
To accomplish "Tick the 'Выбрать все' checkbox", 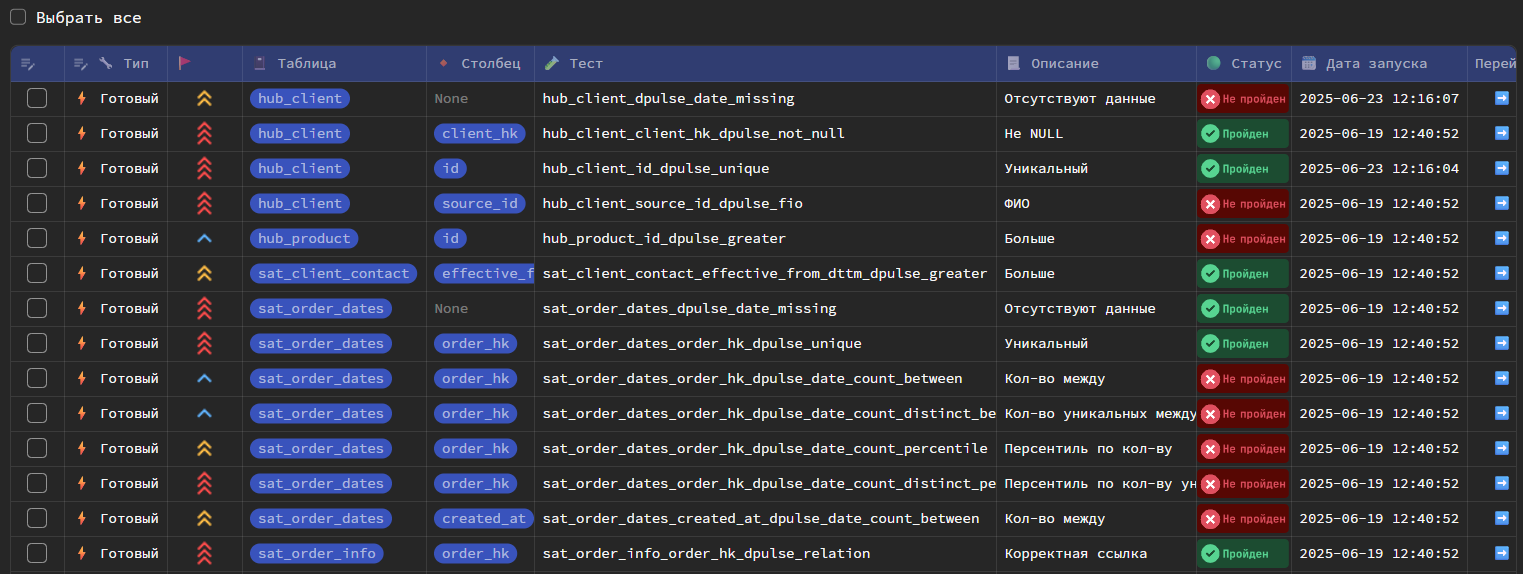I will pyautogui.click(x=18, y=17).
